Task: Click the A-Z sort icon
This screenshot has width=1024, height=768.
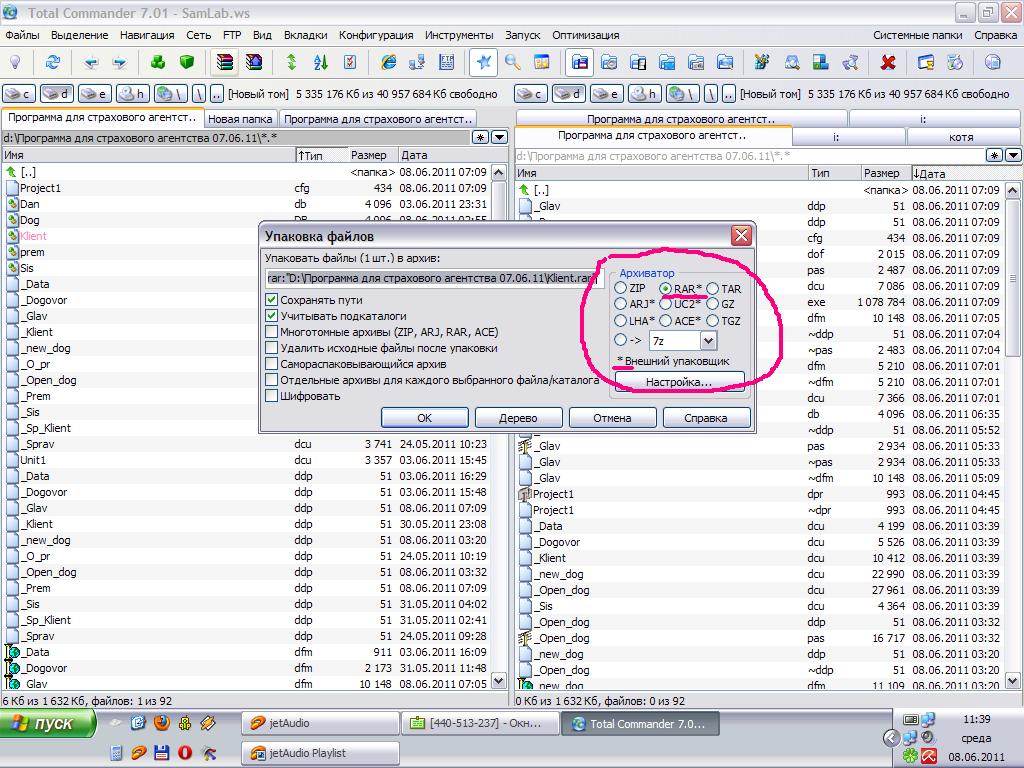Action: point(321,63)
